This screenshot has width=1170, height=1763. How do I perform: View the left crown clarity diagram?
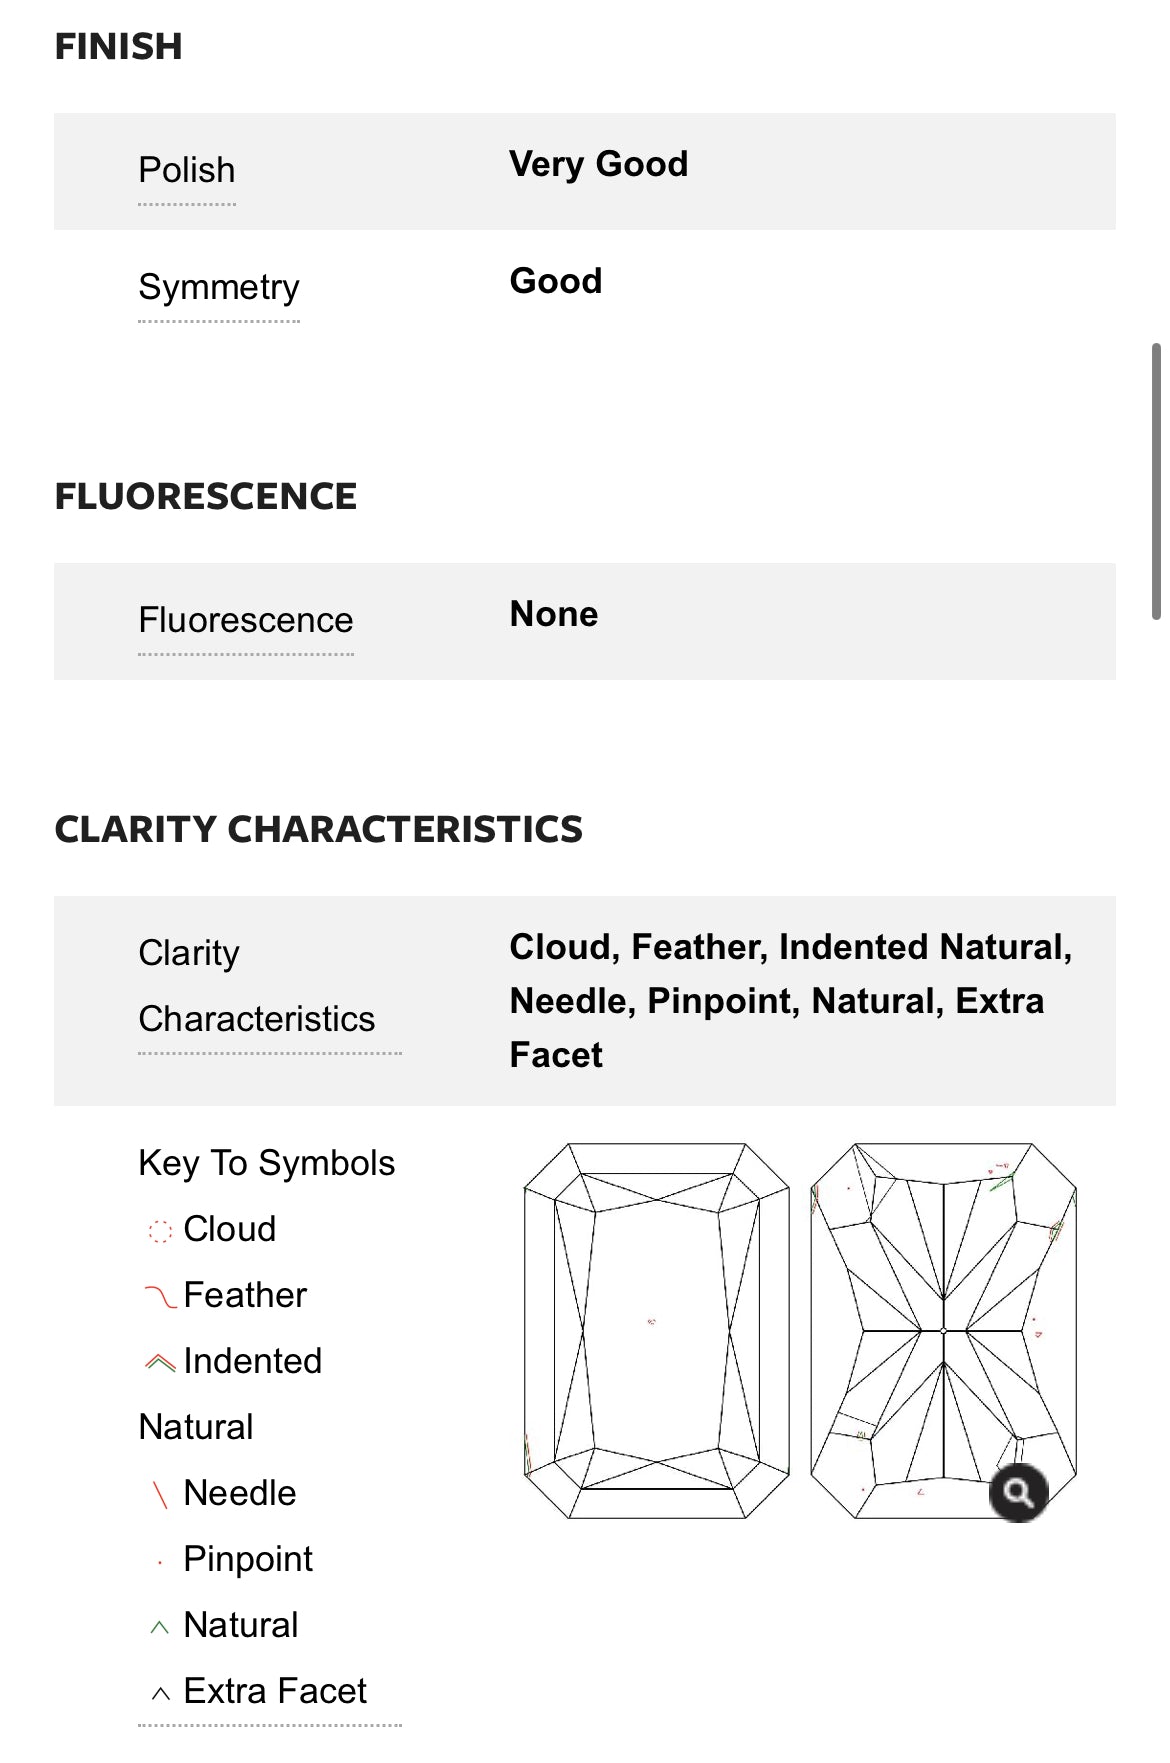[651, 1330]
